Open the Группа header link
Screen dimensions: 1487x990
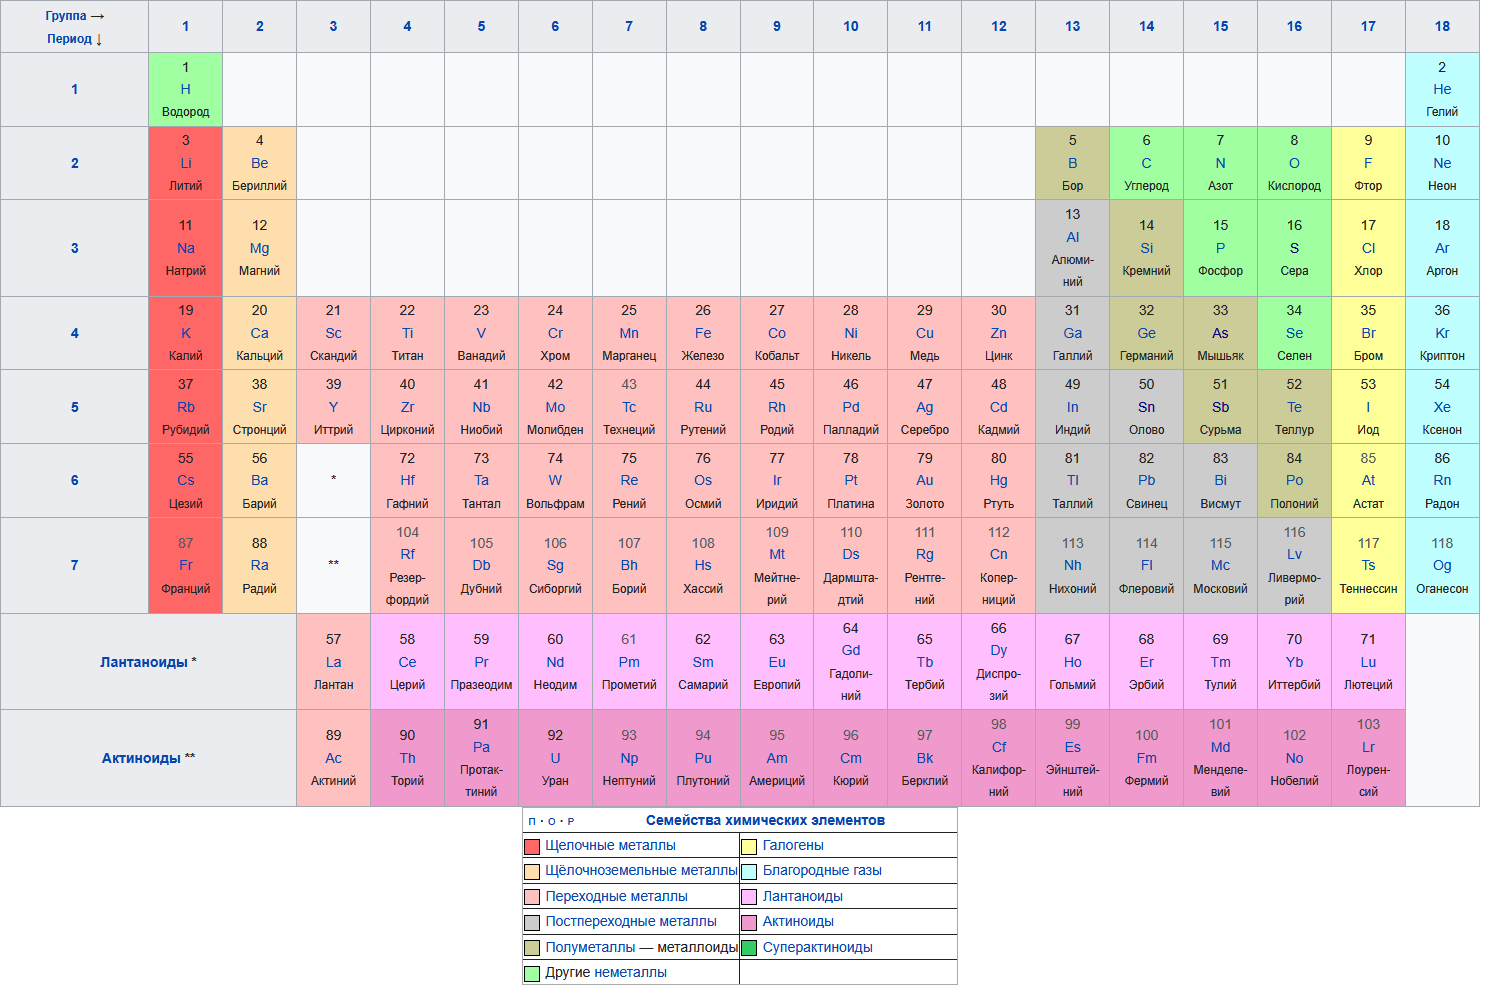[66, 16]
